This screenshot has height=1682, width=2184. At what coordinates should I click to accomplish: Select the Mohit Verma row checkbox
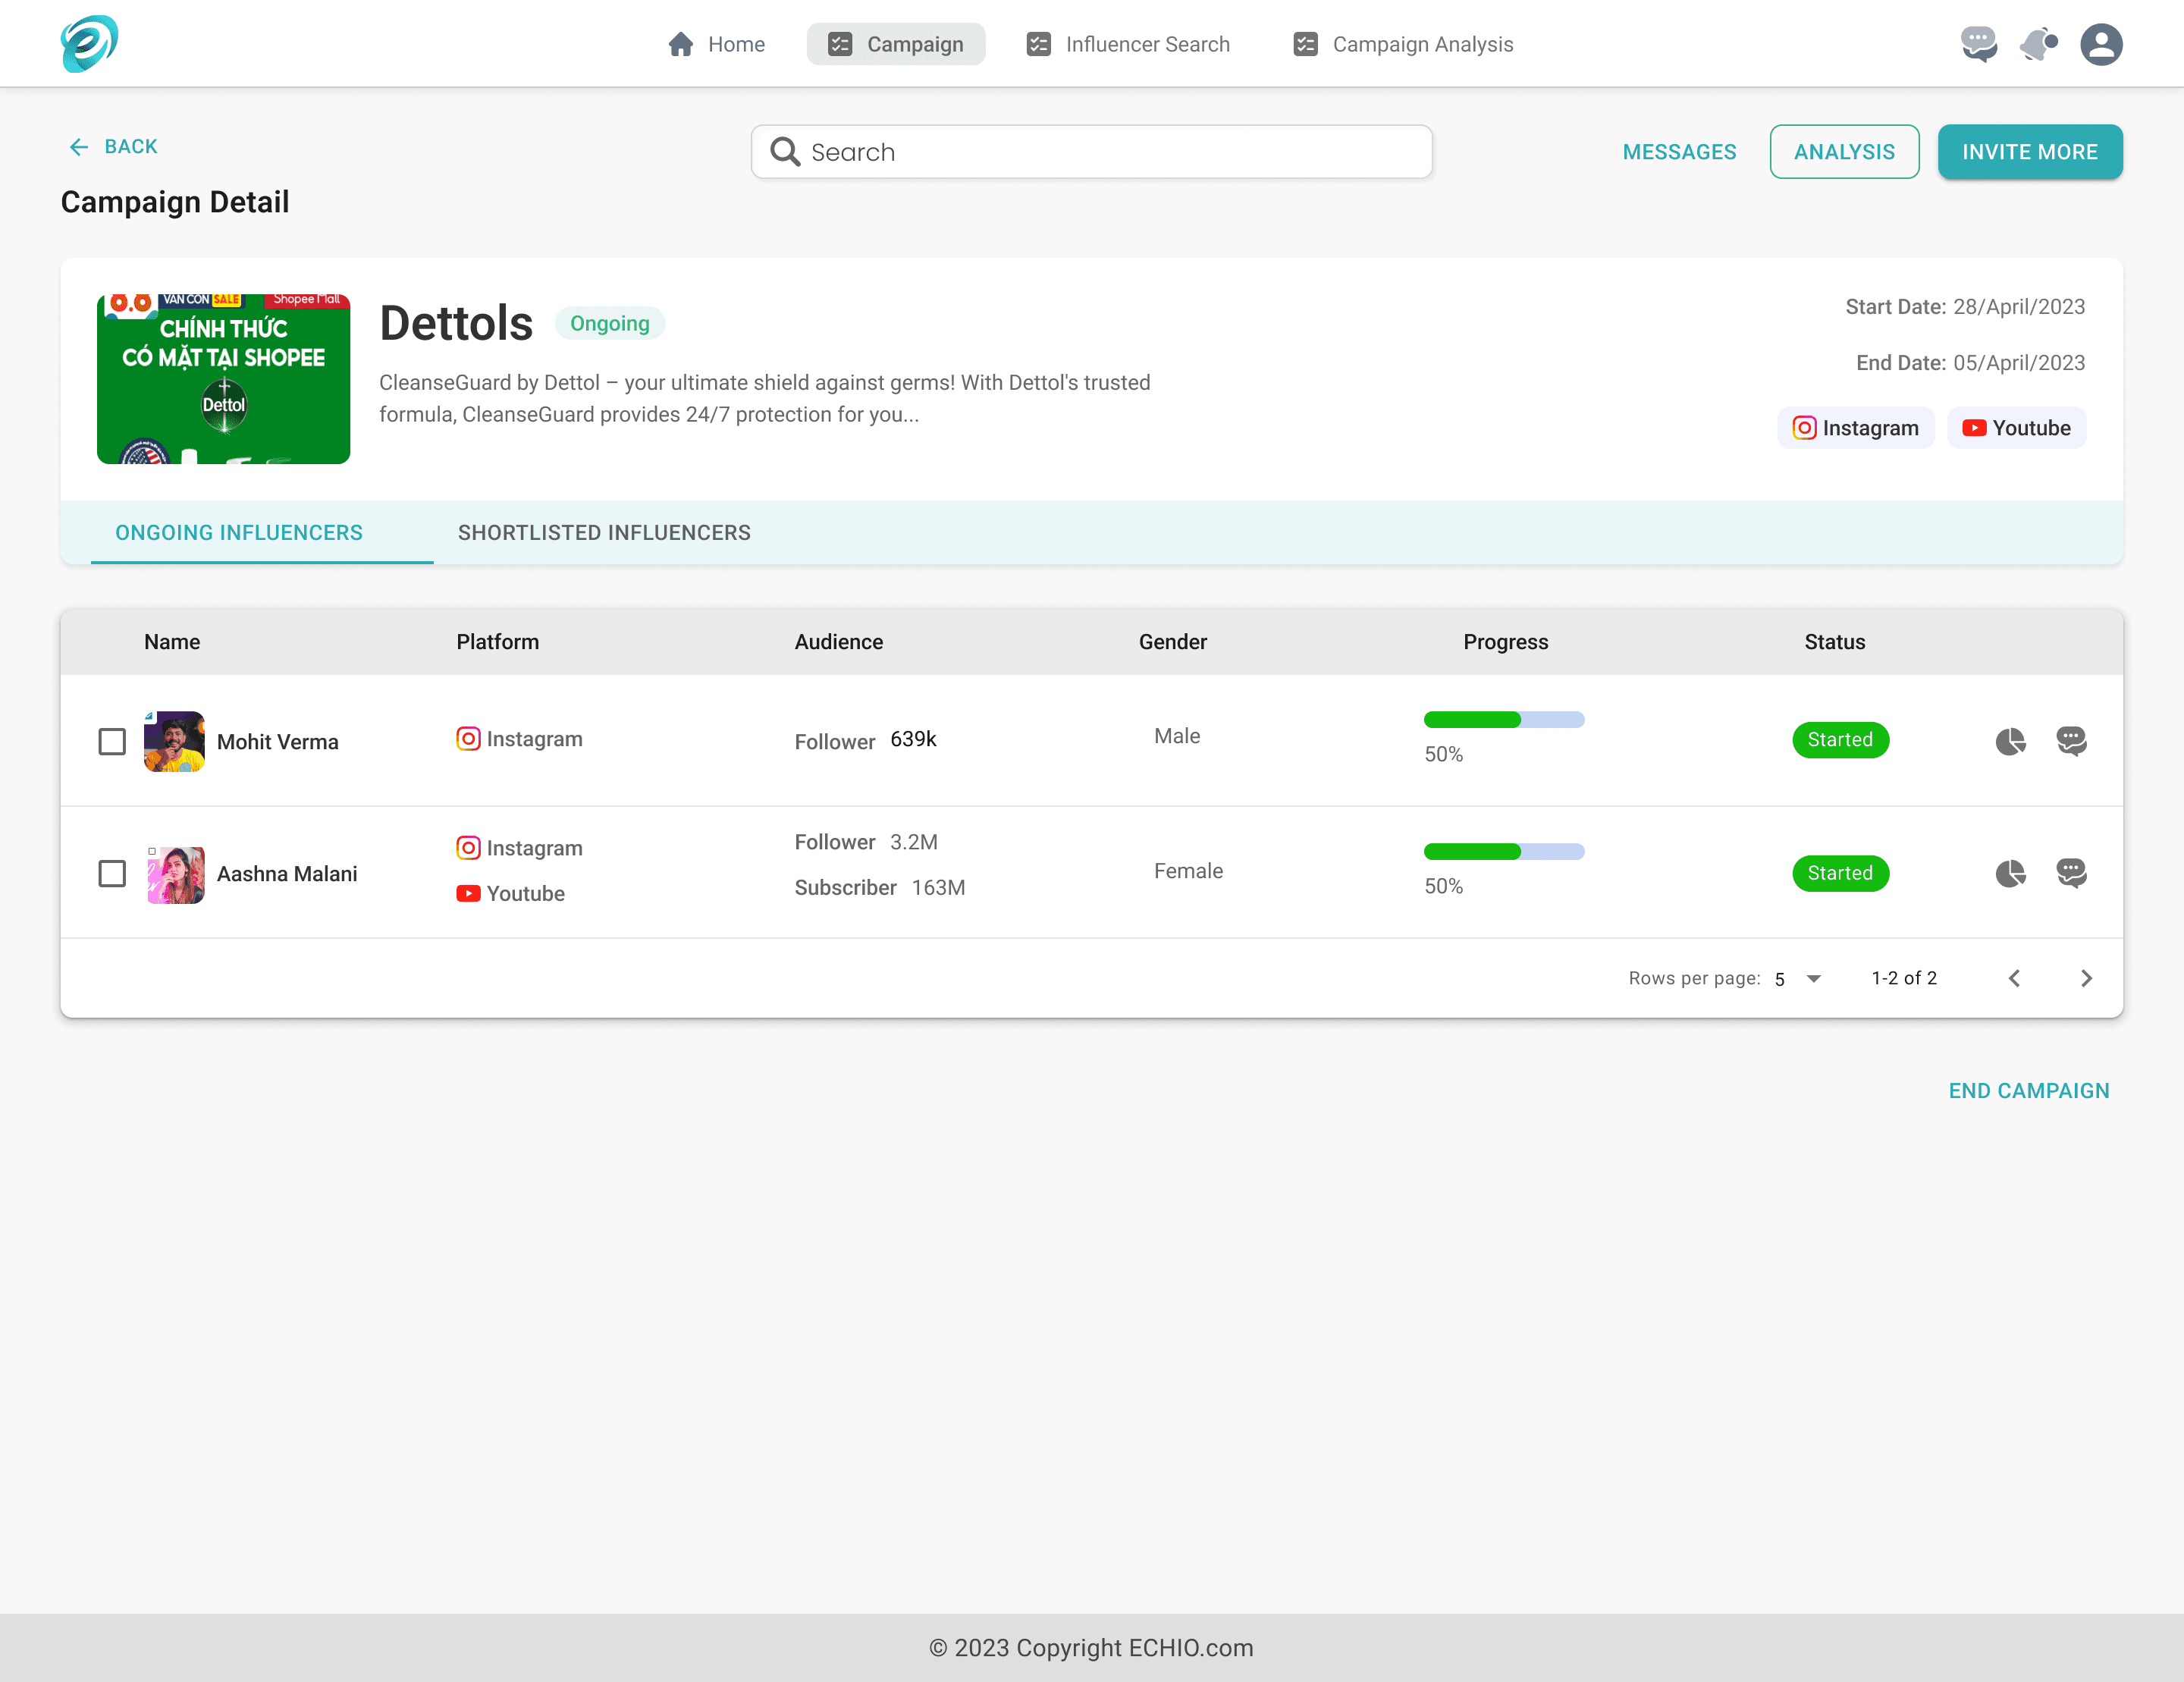(x=112, y=742)
